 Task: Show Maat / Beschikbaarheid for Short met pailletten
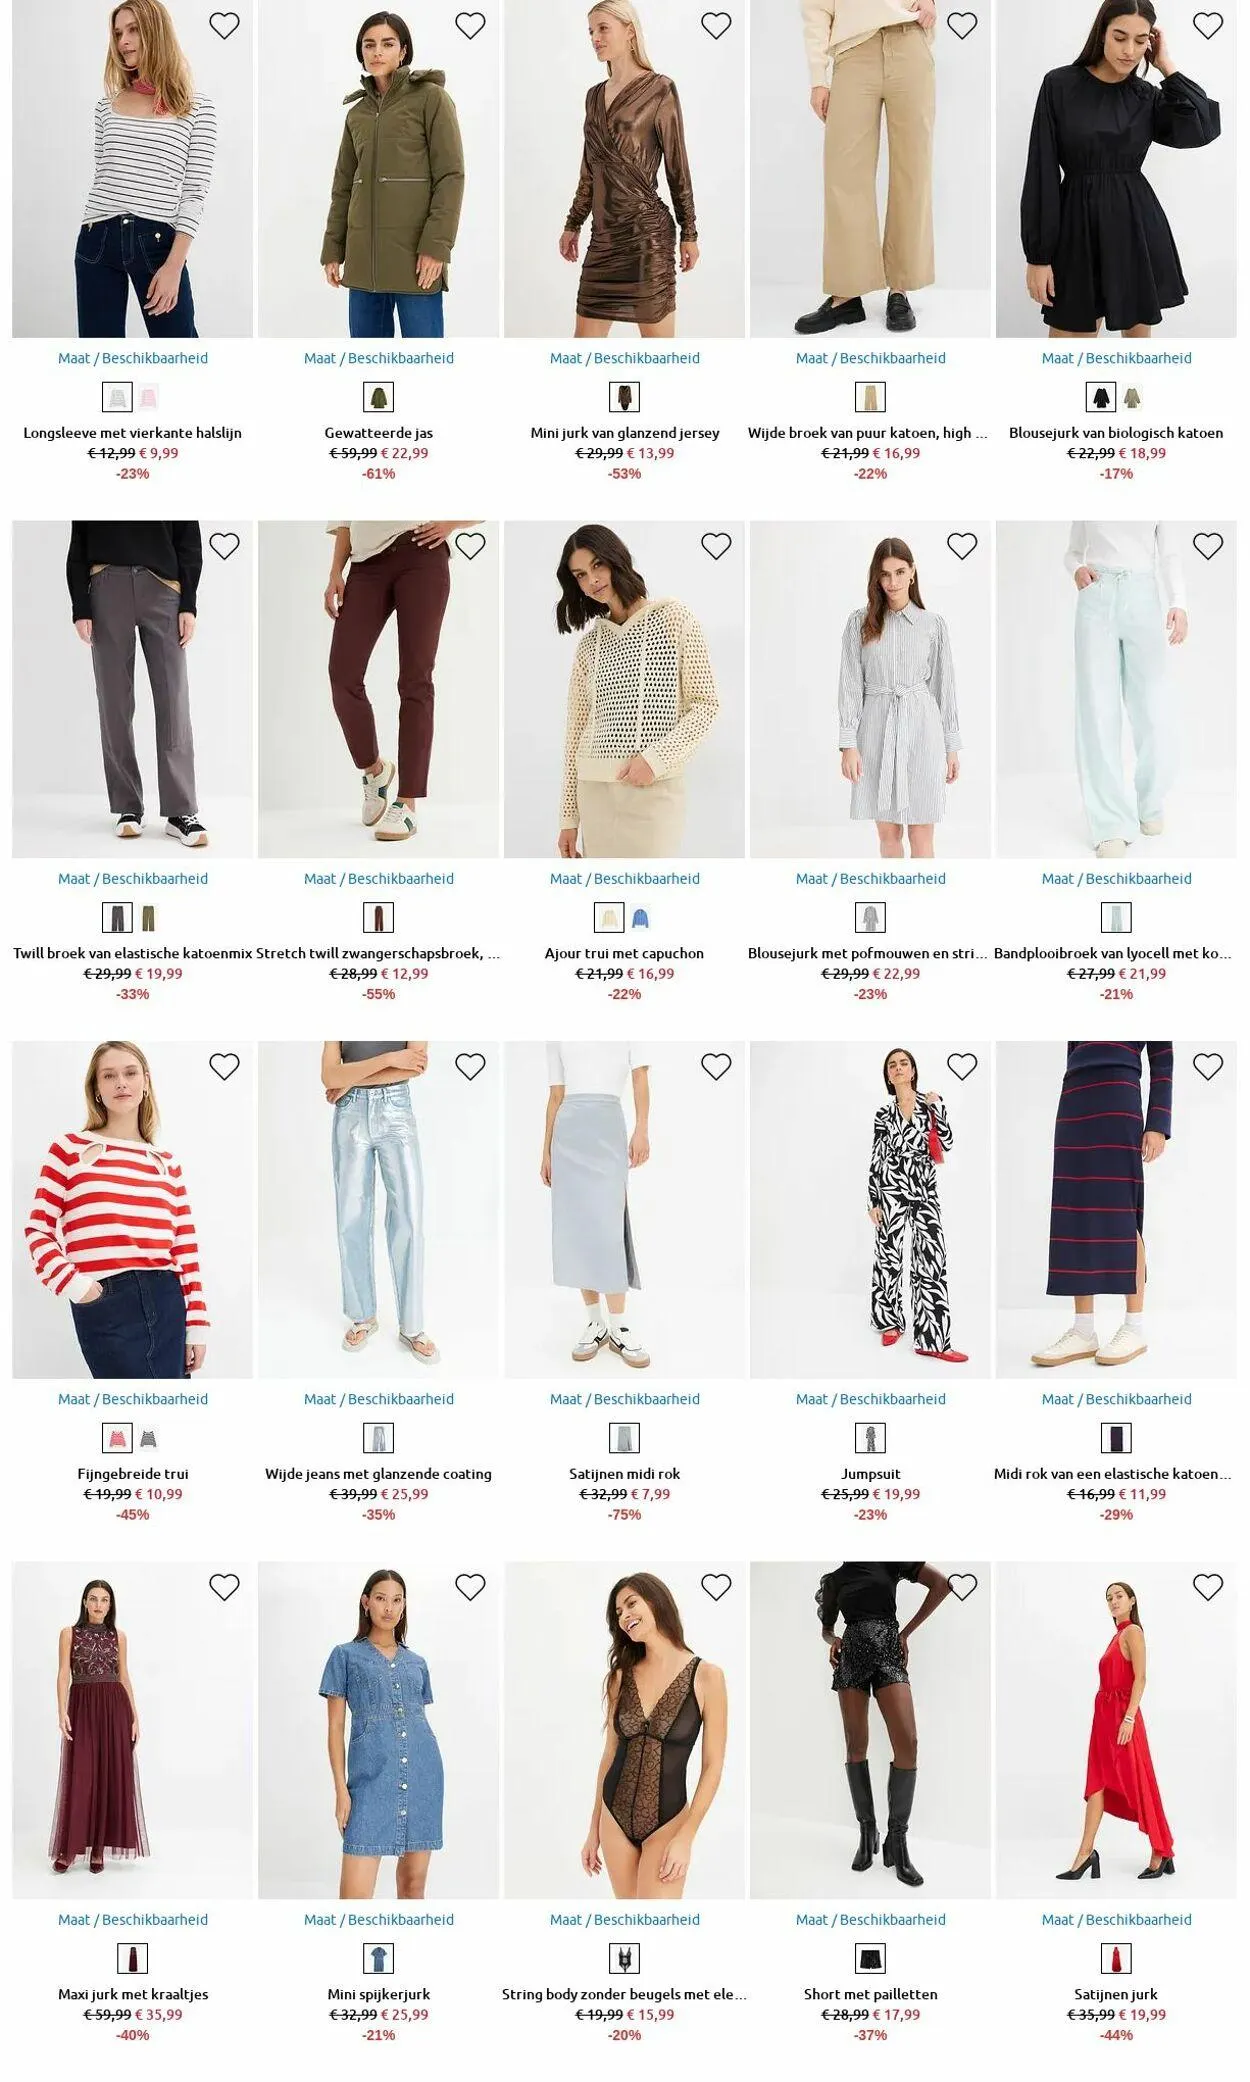[871, 1920]
